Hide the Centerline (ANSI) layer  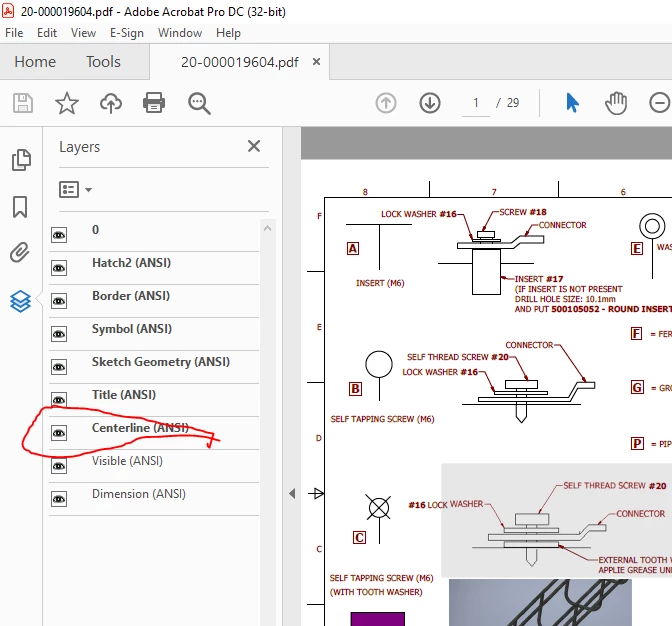59,433
